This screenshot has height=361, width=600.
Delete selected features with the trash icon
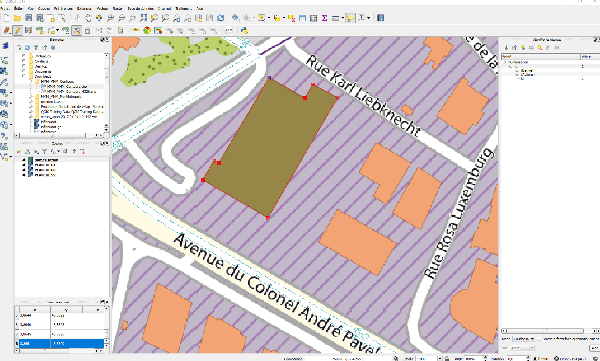pyautogui.click(x=88, y=30)
